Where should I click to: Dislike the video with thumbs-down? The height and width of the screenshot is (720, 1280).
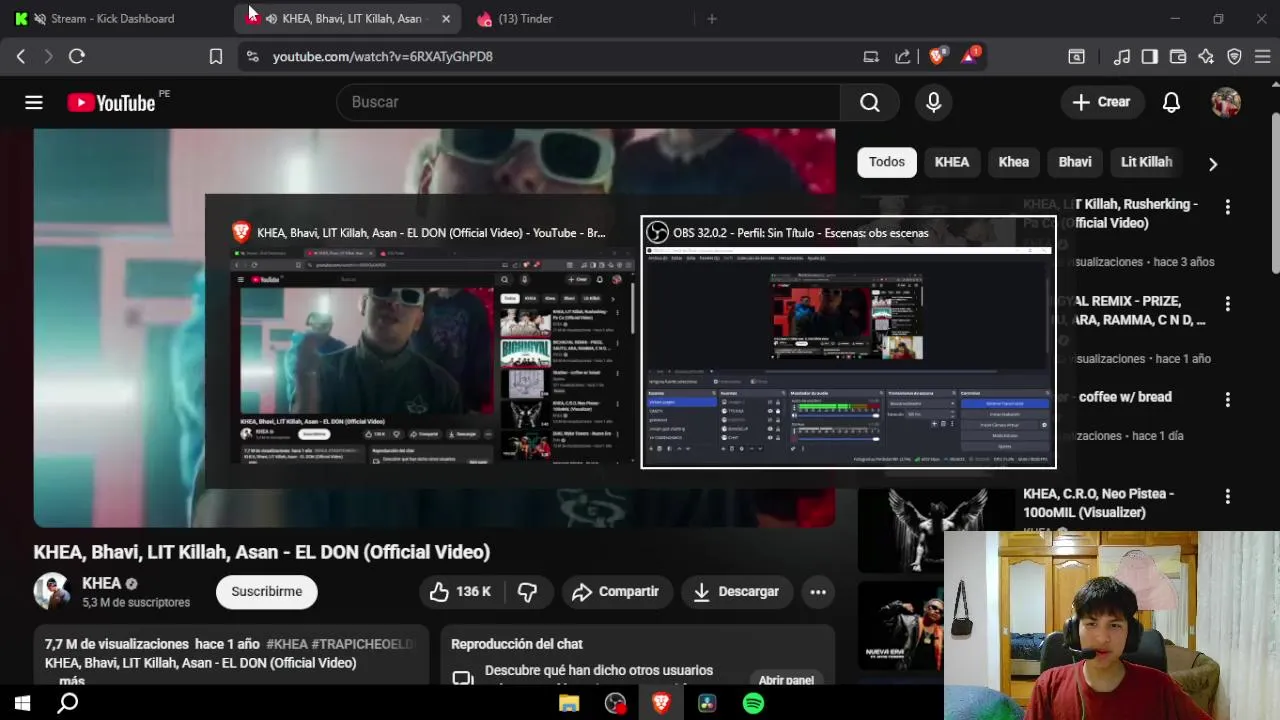click(x=528, y=592)
